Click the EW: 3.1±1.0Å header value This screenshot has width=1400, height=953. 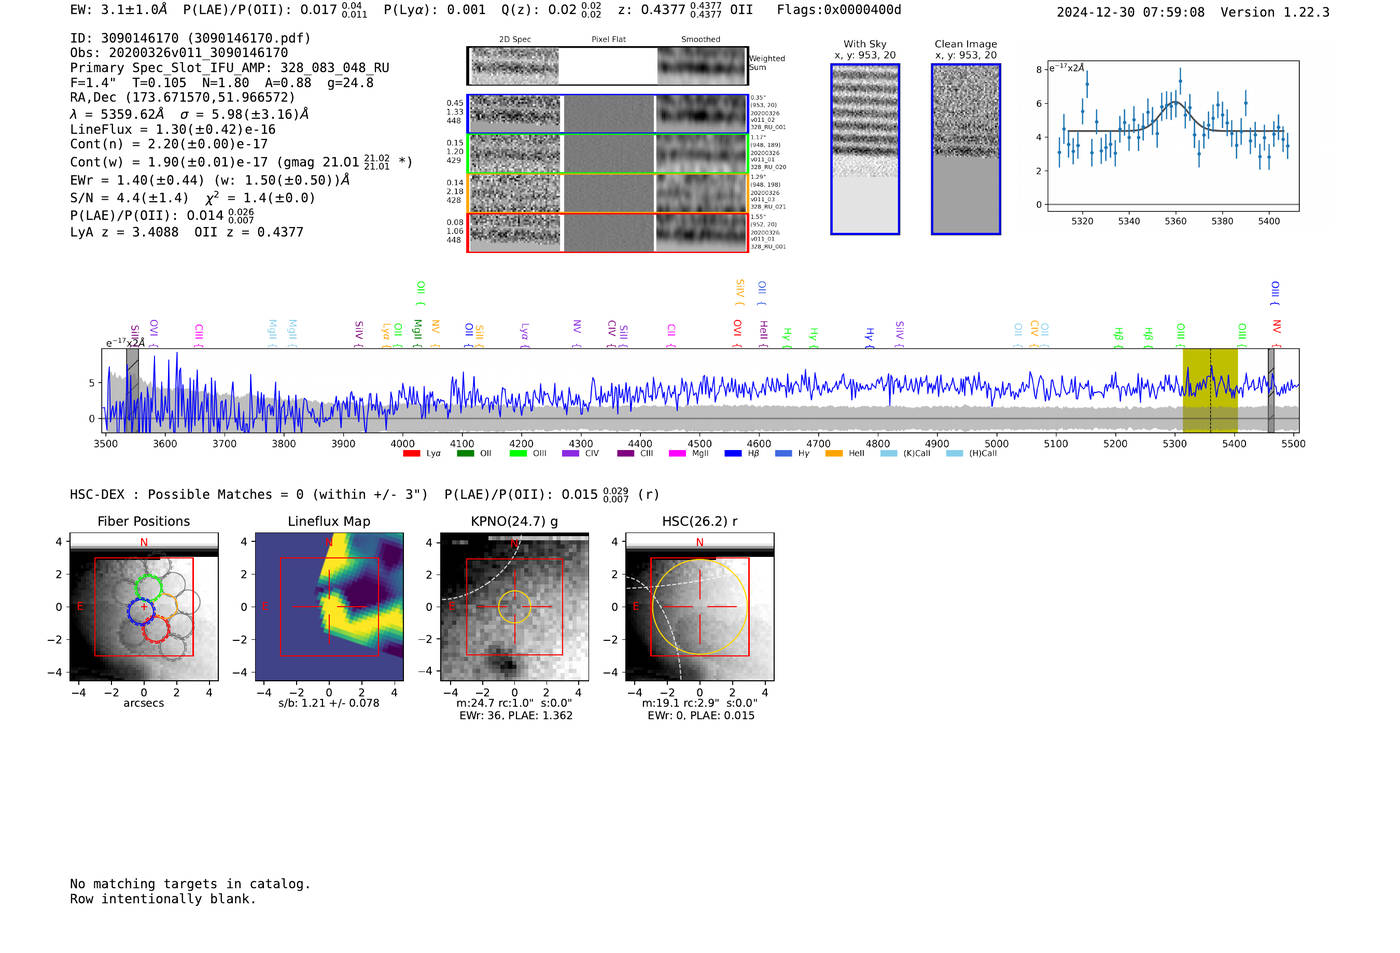[x=118, y=10]
